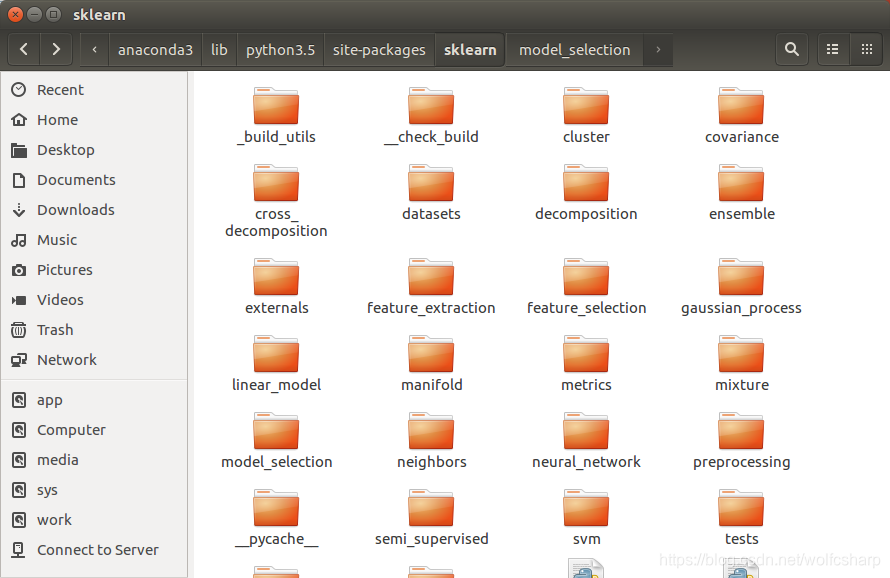Select the externals folder
Image resolution: width=890 pixels, height=578 pixels.
click(x=276, y=287)
